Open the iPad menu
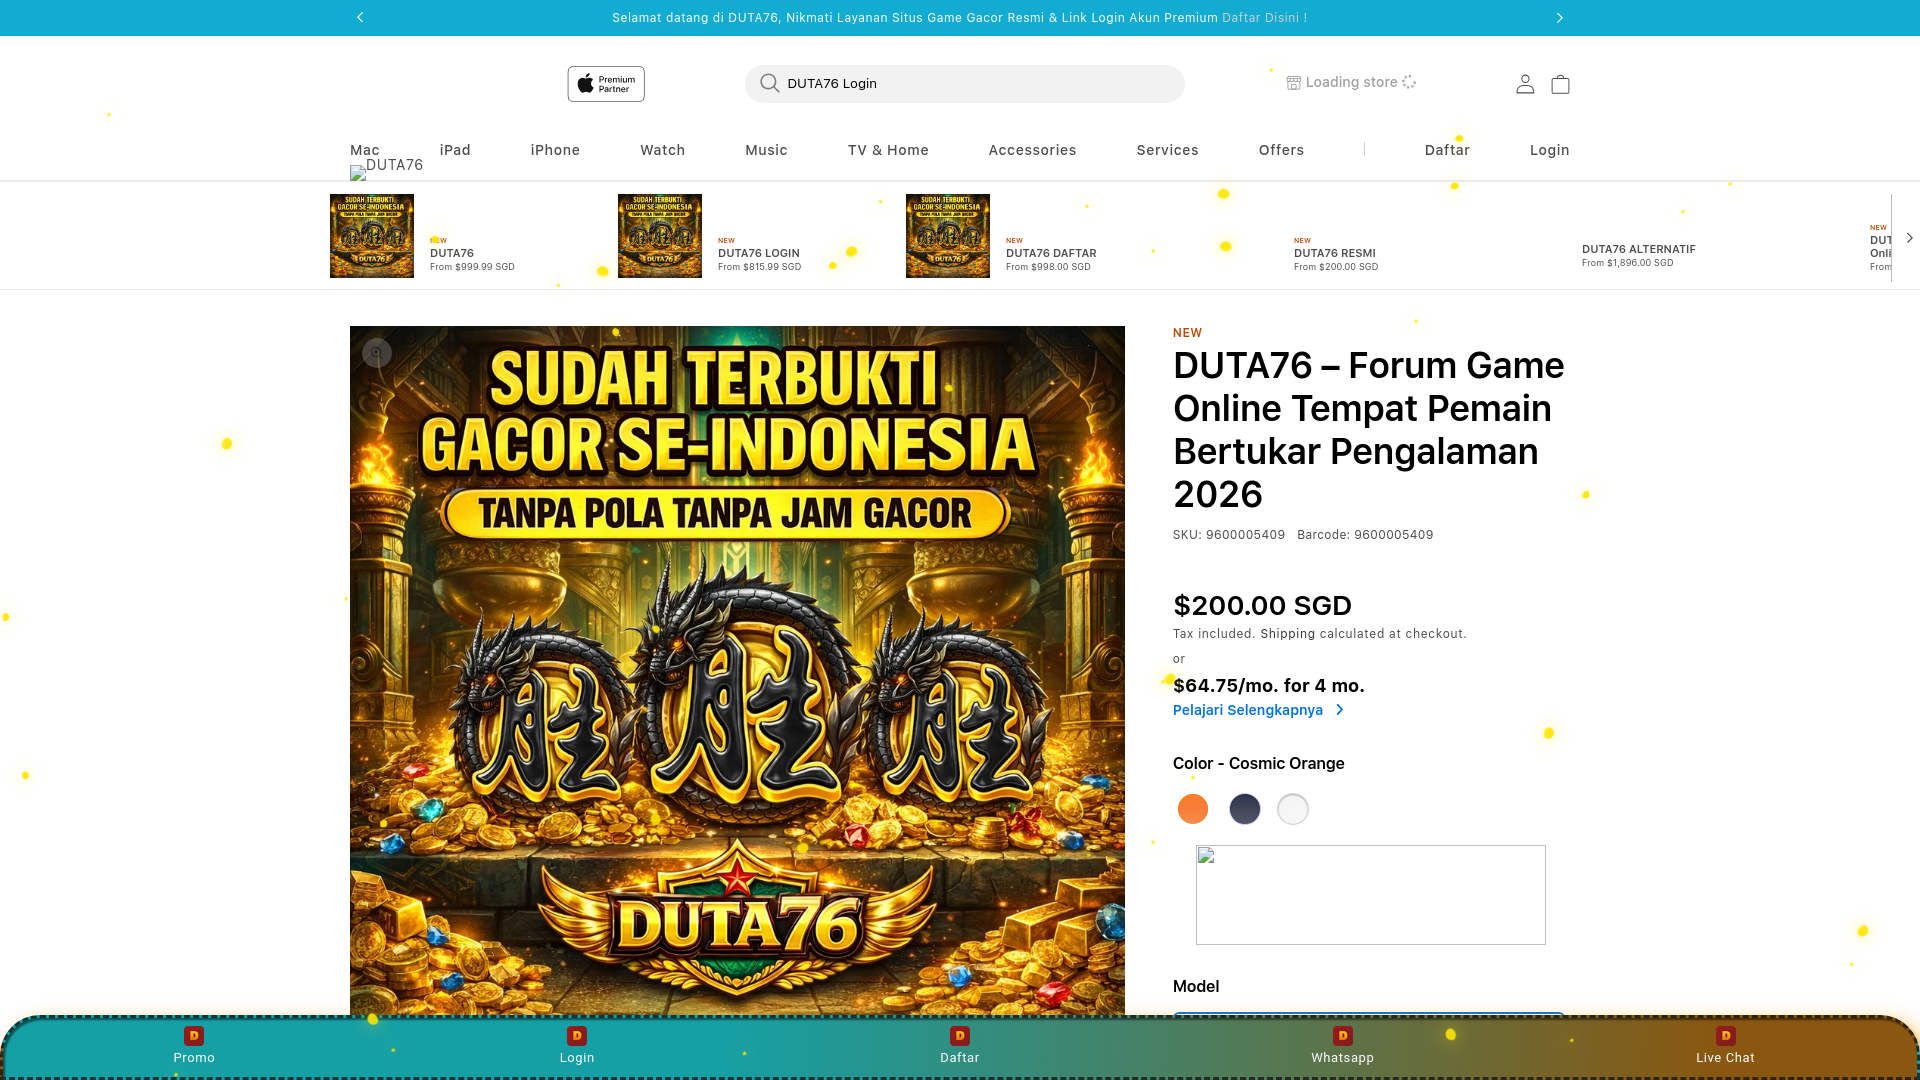The width and height of the screenshot is (1920, 1080). [x=455, y=150]
